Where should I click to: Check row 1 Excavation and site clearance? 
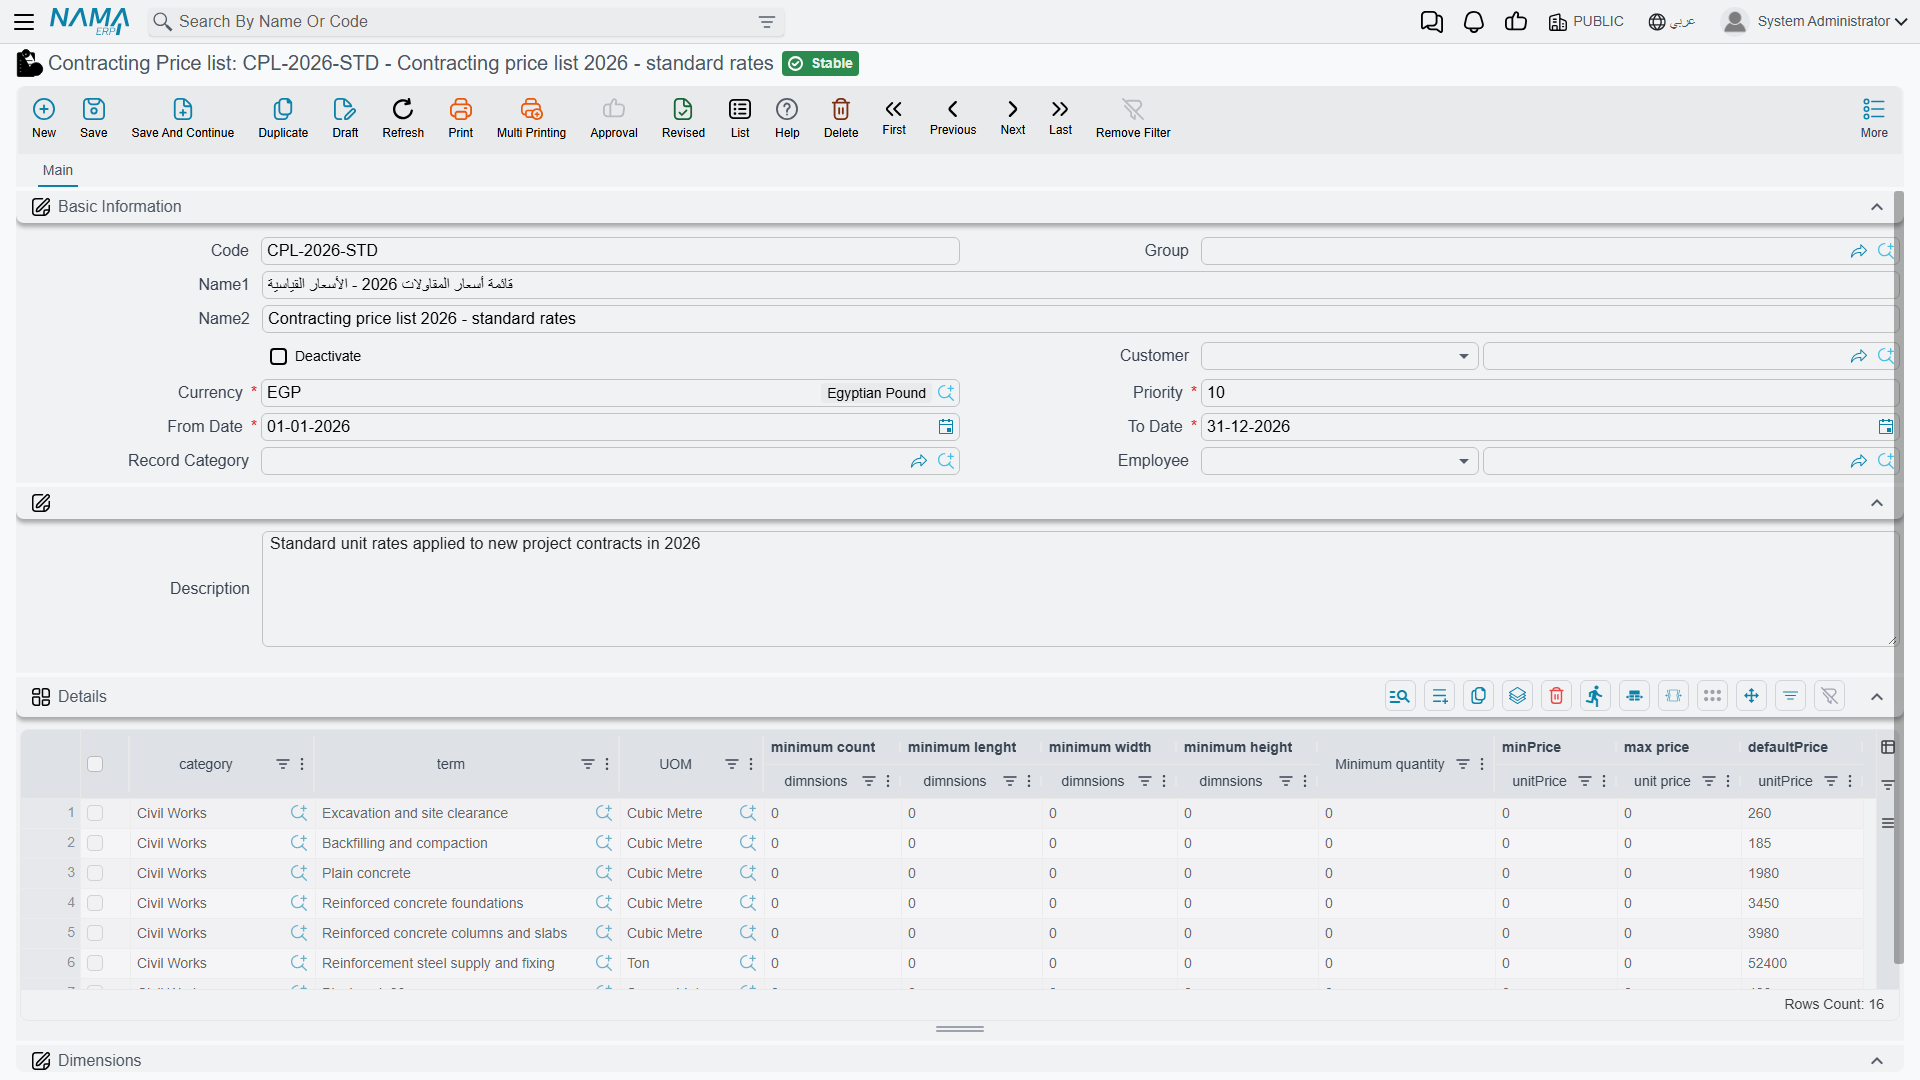[x=95, y=814]
